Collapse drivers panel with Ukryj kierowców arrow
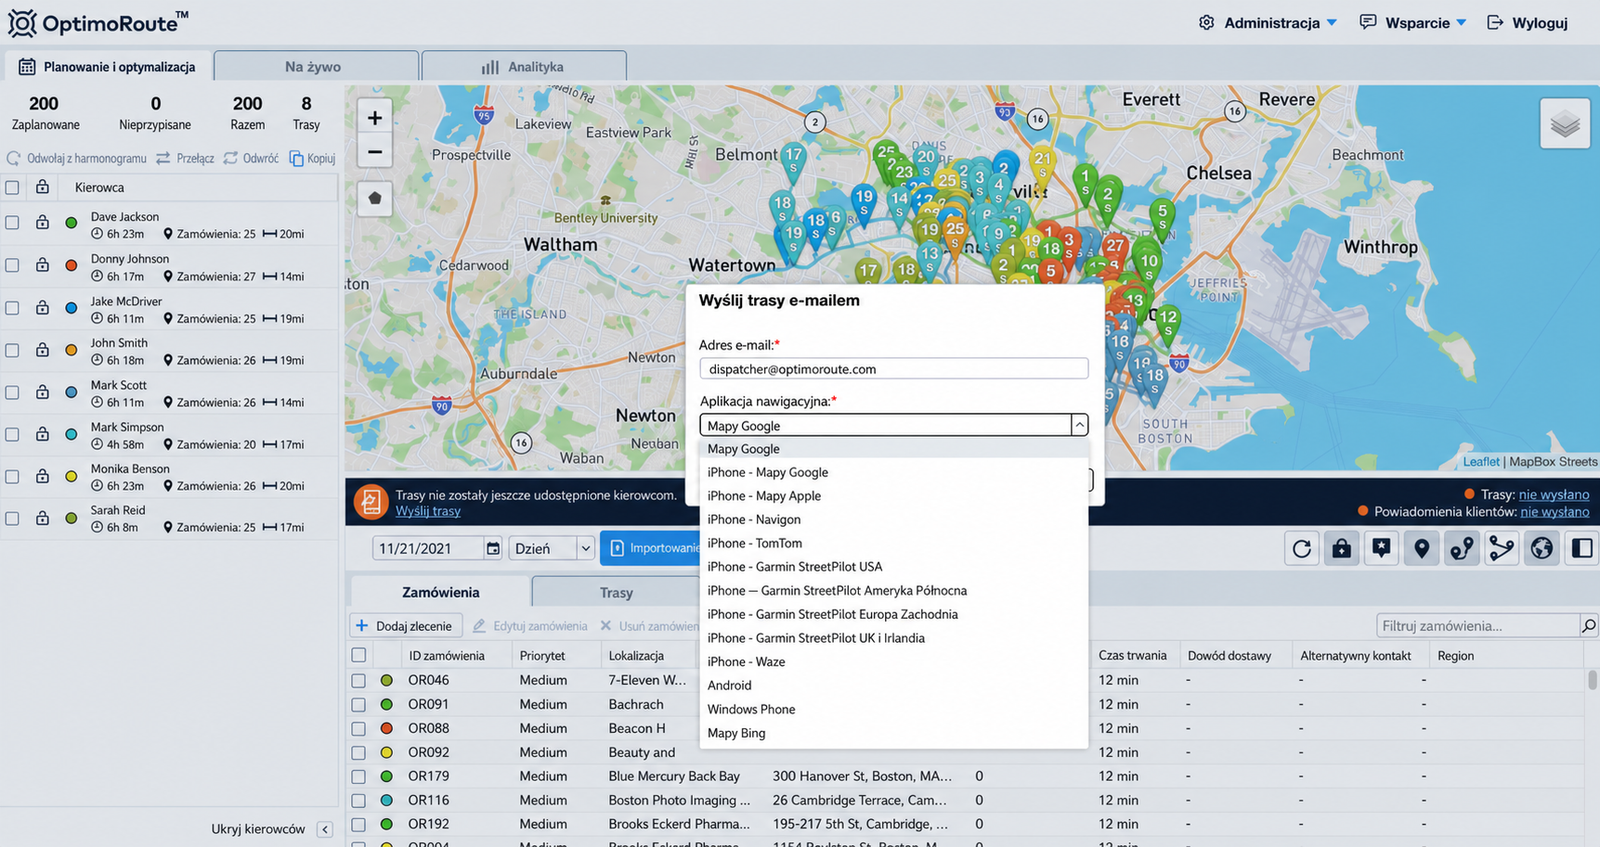The height and width of the screenshot is (847, 1600). click(x=324, y=829)
